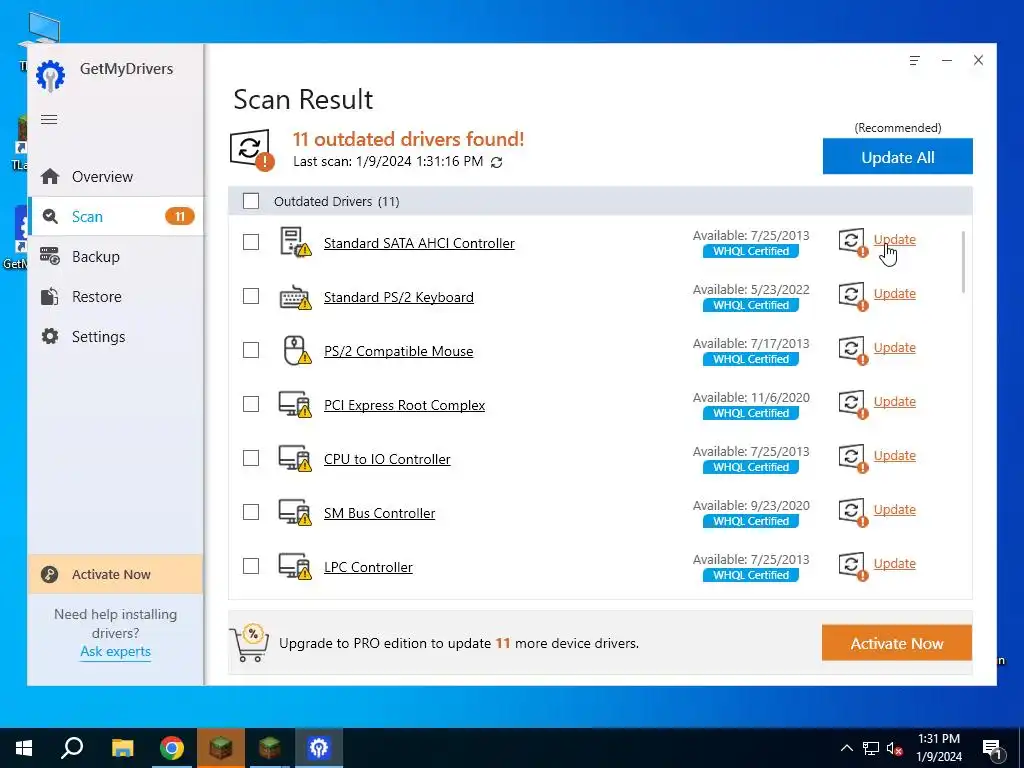Open the Settings section
1024x768 pixels.
[x=116, y=336]
